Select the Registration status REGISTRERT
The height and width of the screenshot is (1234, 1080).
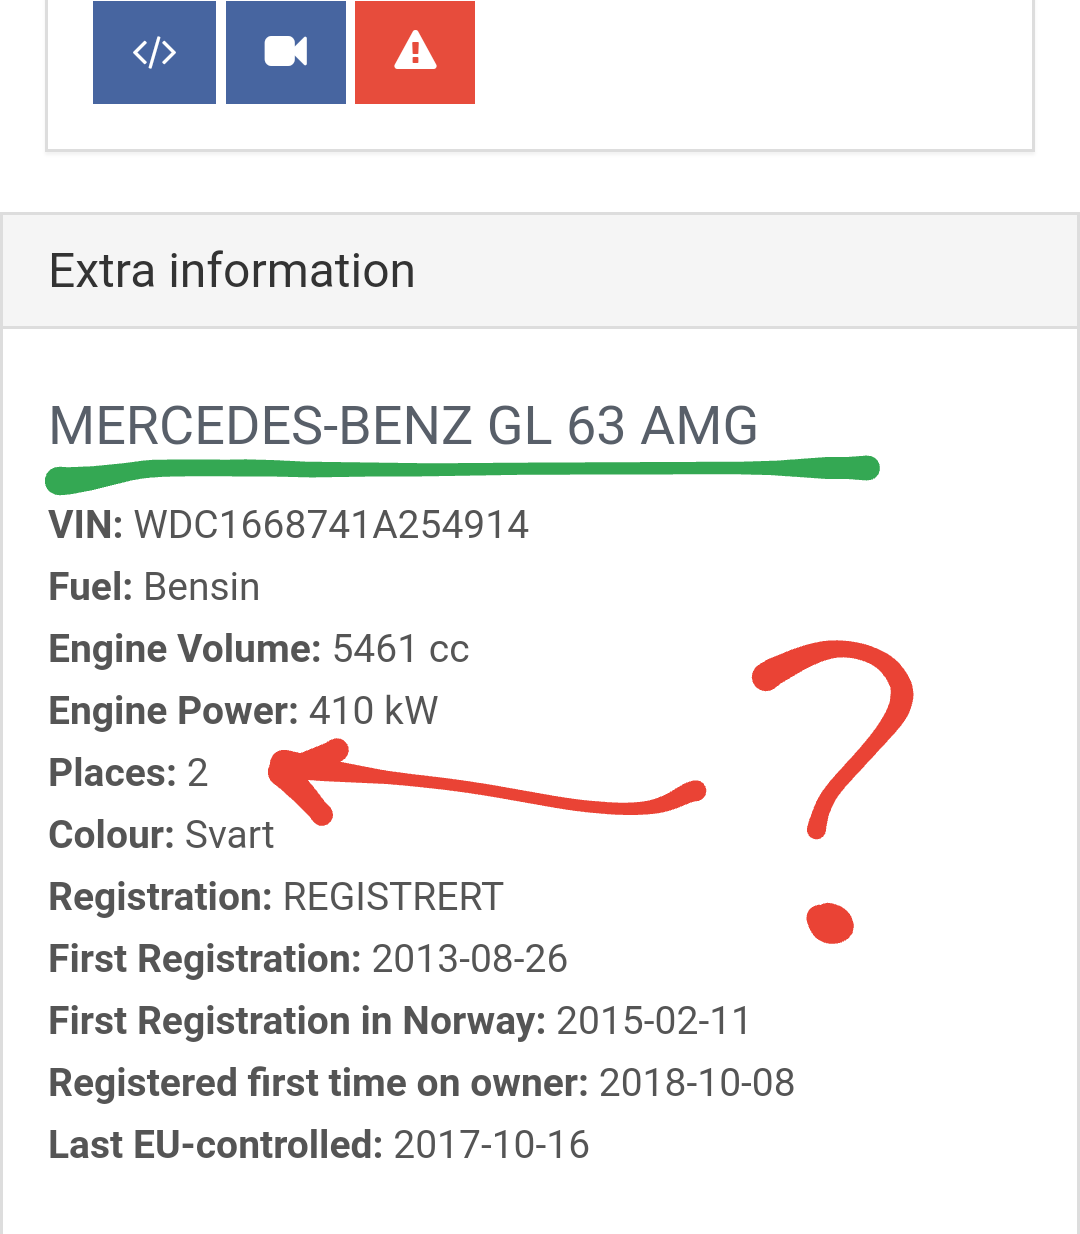(x=393, y=897)
